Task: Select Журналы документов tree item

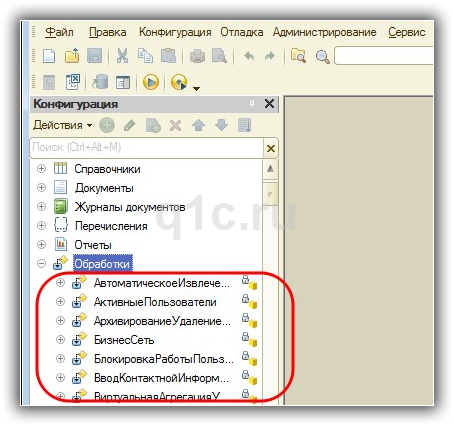Action: [x=130, y=207]
